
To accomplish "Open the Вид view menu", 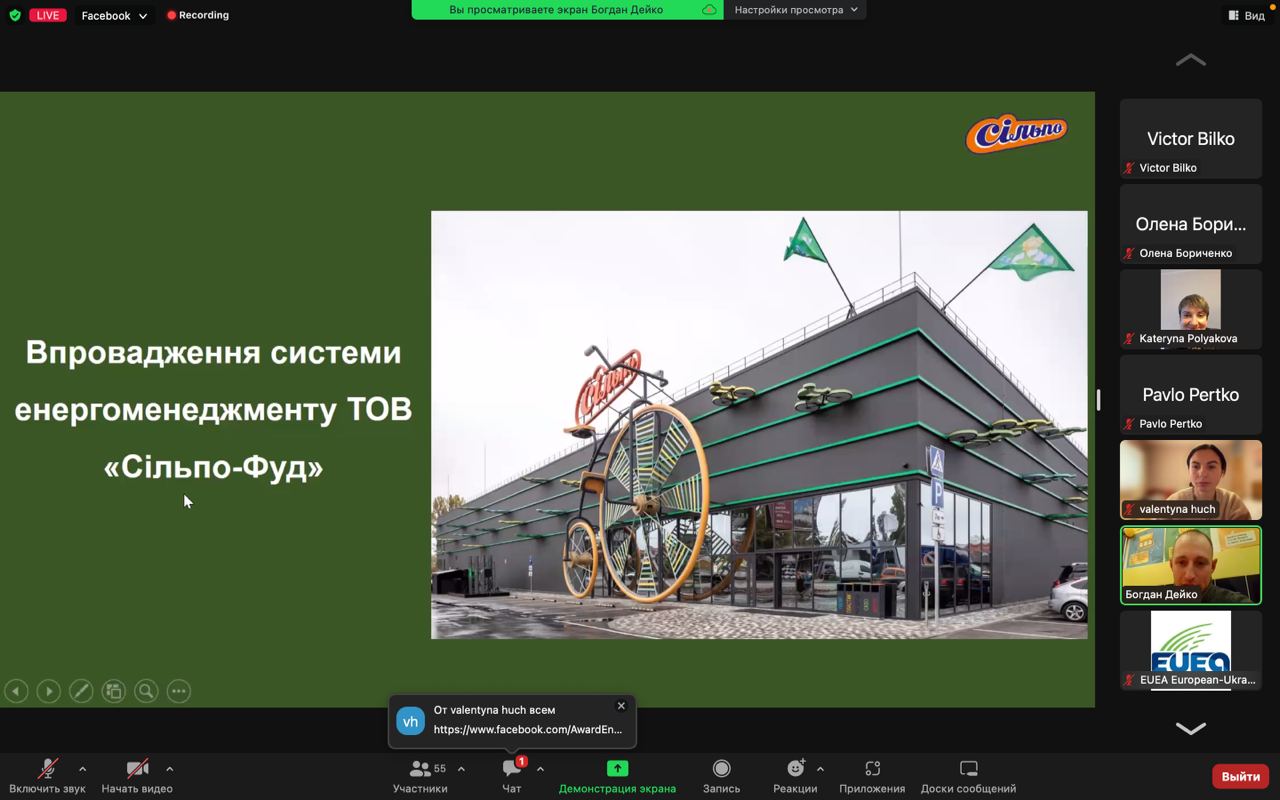I will tap(1246, 15).
